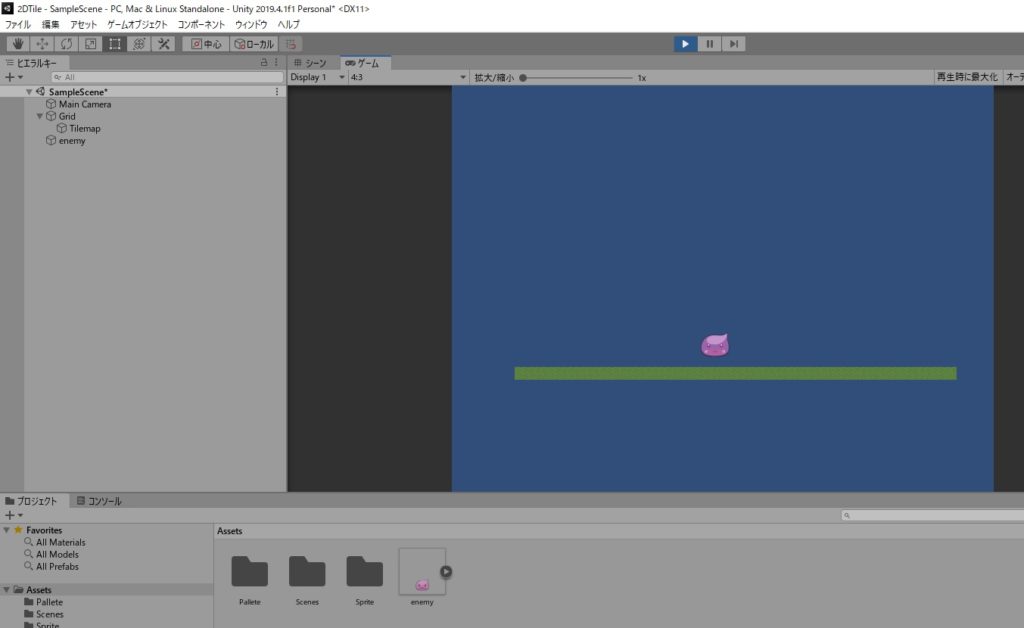Image resolution: width=1024 pixels, height=628 pixels.
Task: Open the Project create plus dropdown
Action: tap(14, 515)
